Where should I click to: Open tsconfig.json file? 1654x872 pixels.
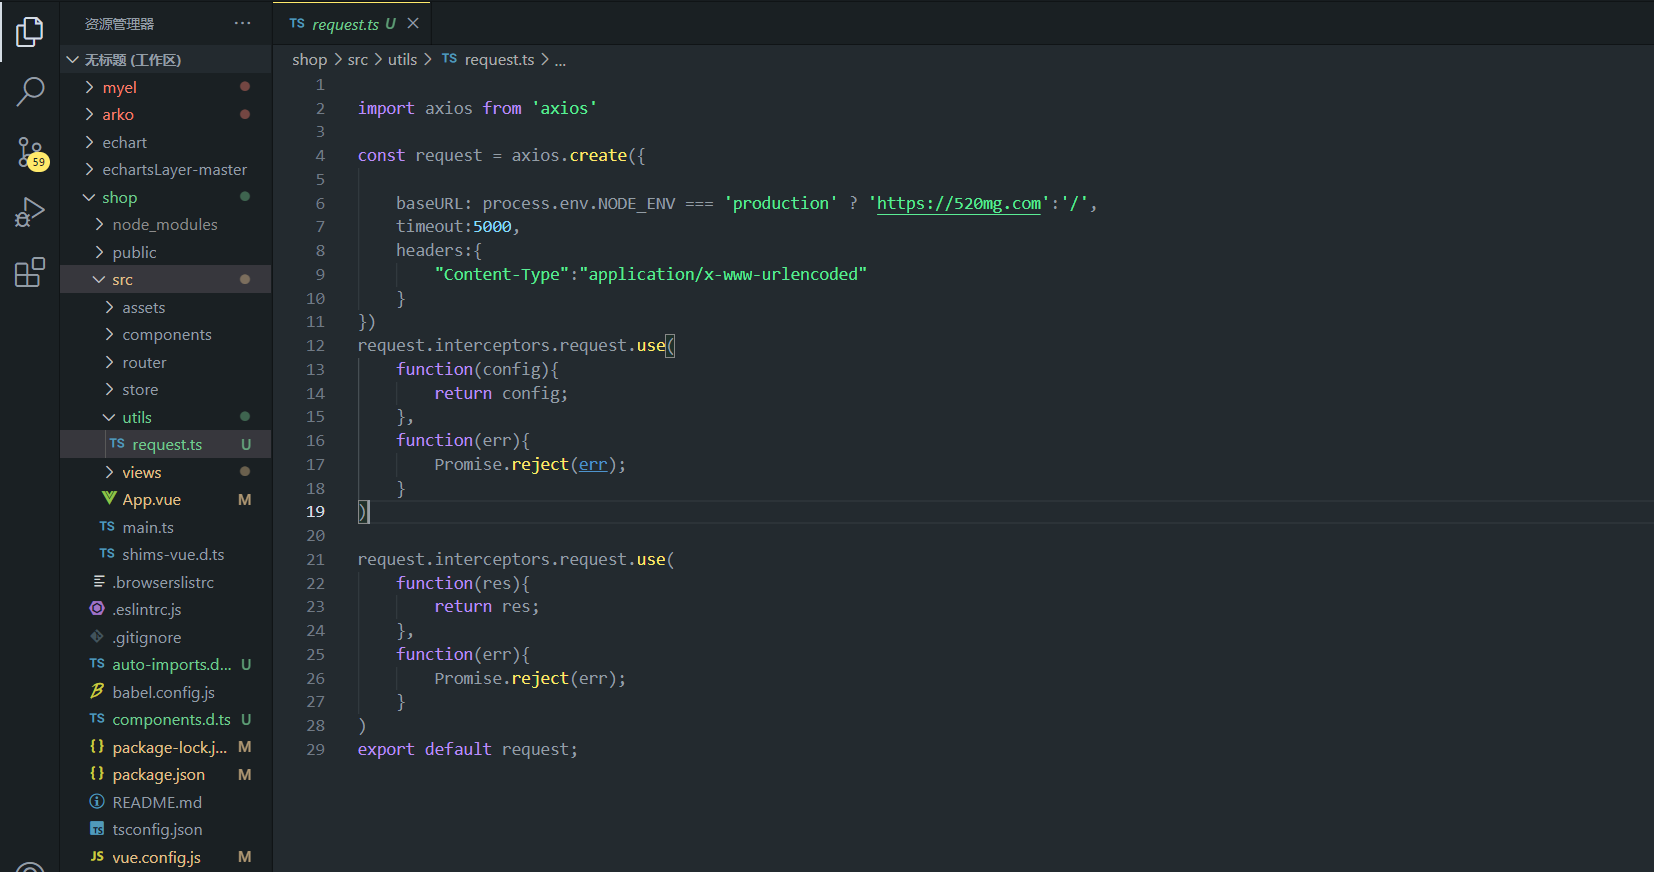[166, 829]
